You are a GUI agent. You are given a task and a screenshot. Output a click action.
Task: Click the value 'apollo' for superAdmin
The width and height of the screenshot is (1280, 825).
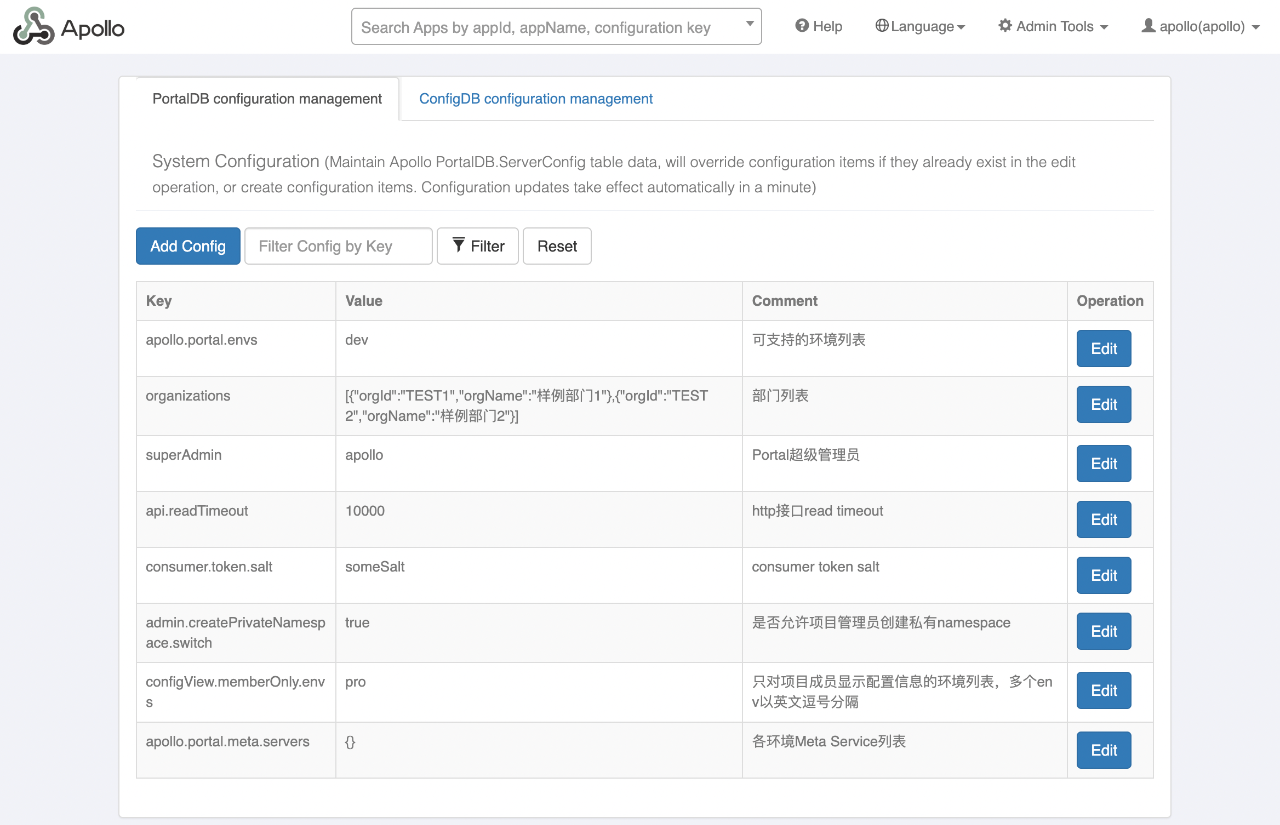(364, 455)
